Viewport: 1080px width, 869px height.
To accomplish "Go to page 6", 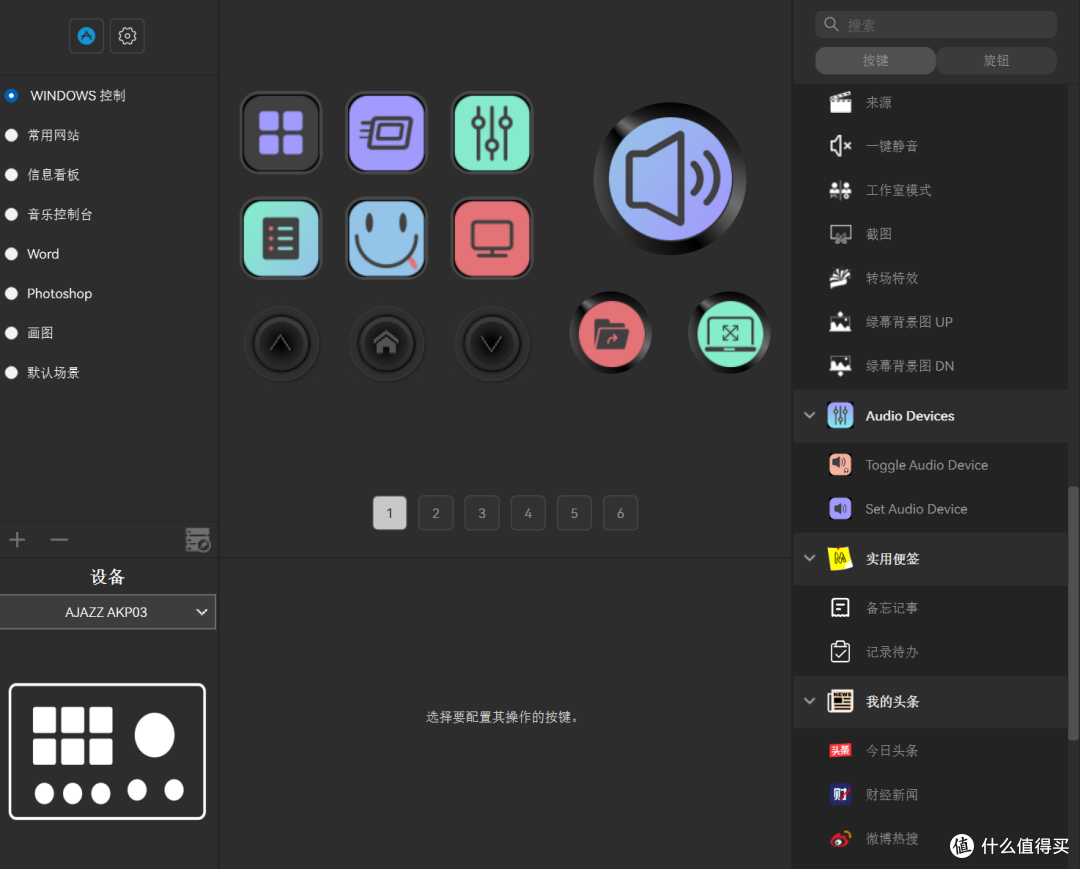I will (x=621, y=513).
